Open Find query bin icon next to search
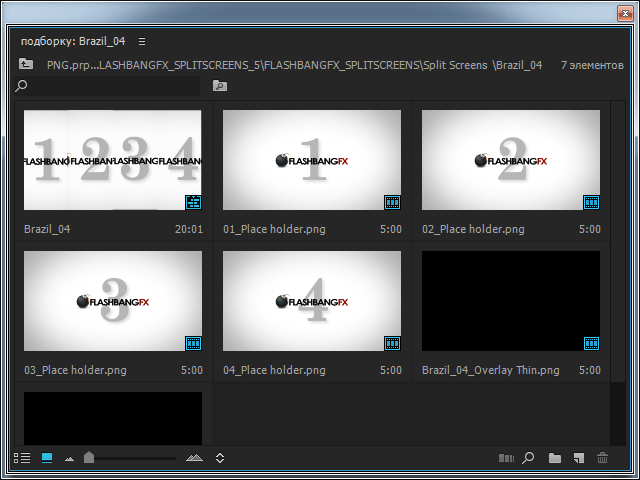This screenshot has height=480, width=640. (x=220, y=86)
